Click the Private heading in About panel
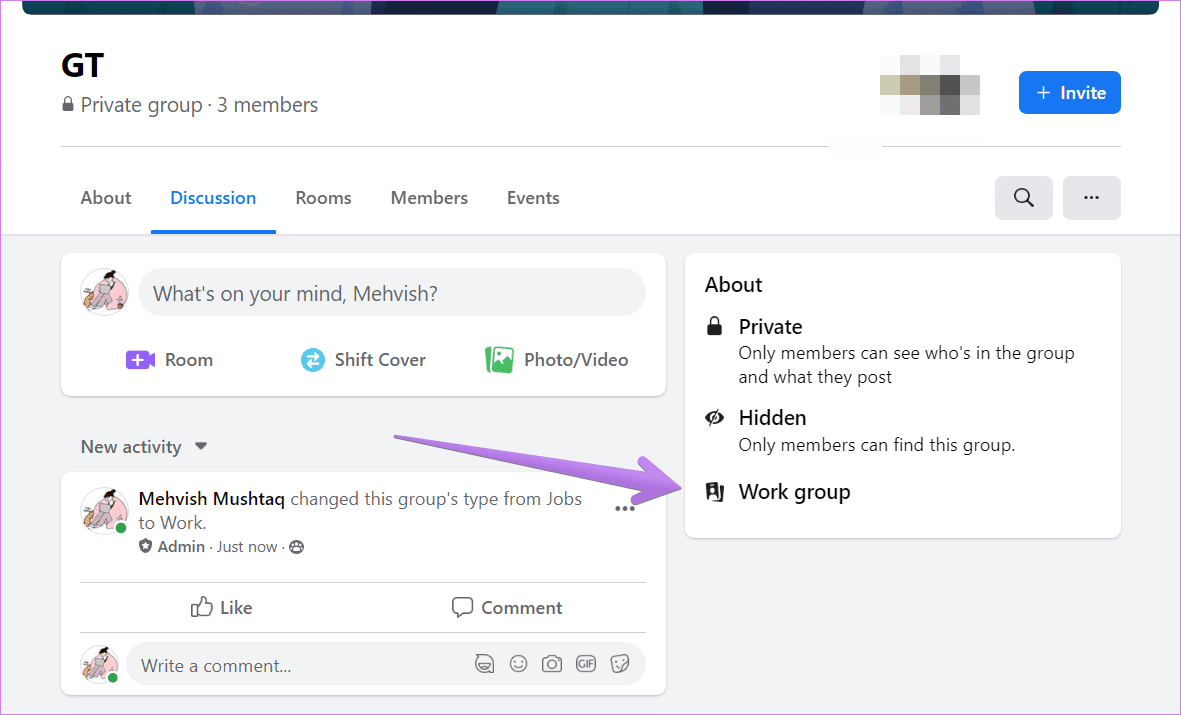1181x715 pixels. 771,326
